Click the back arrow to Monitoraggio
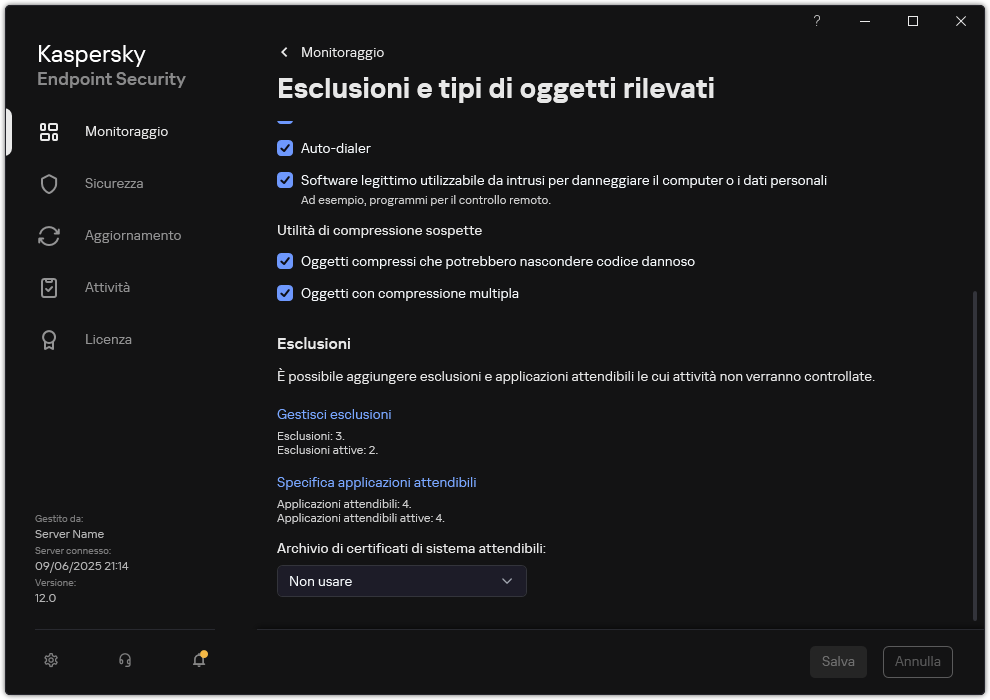This screenshot has width=990, height=700. 284,52
